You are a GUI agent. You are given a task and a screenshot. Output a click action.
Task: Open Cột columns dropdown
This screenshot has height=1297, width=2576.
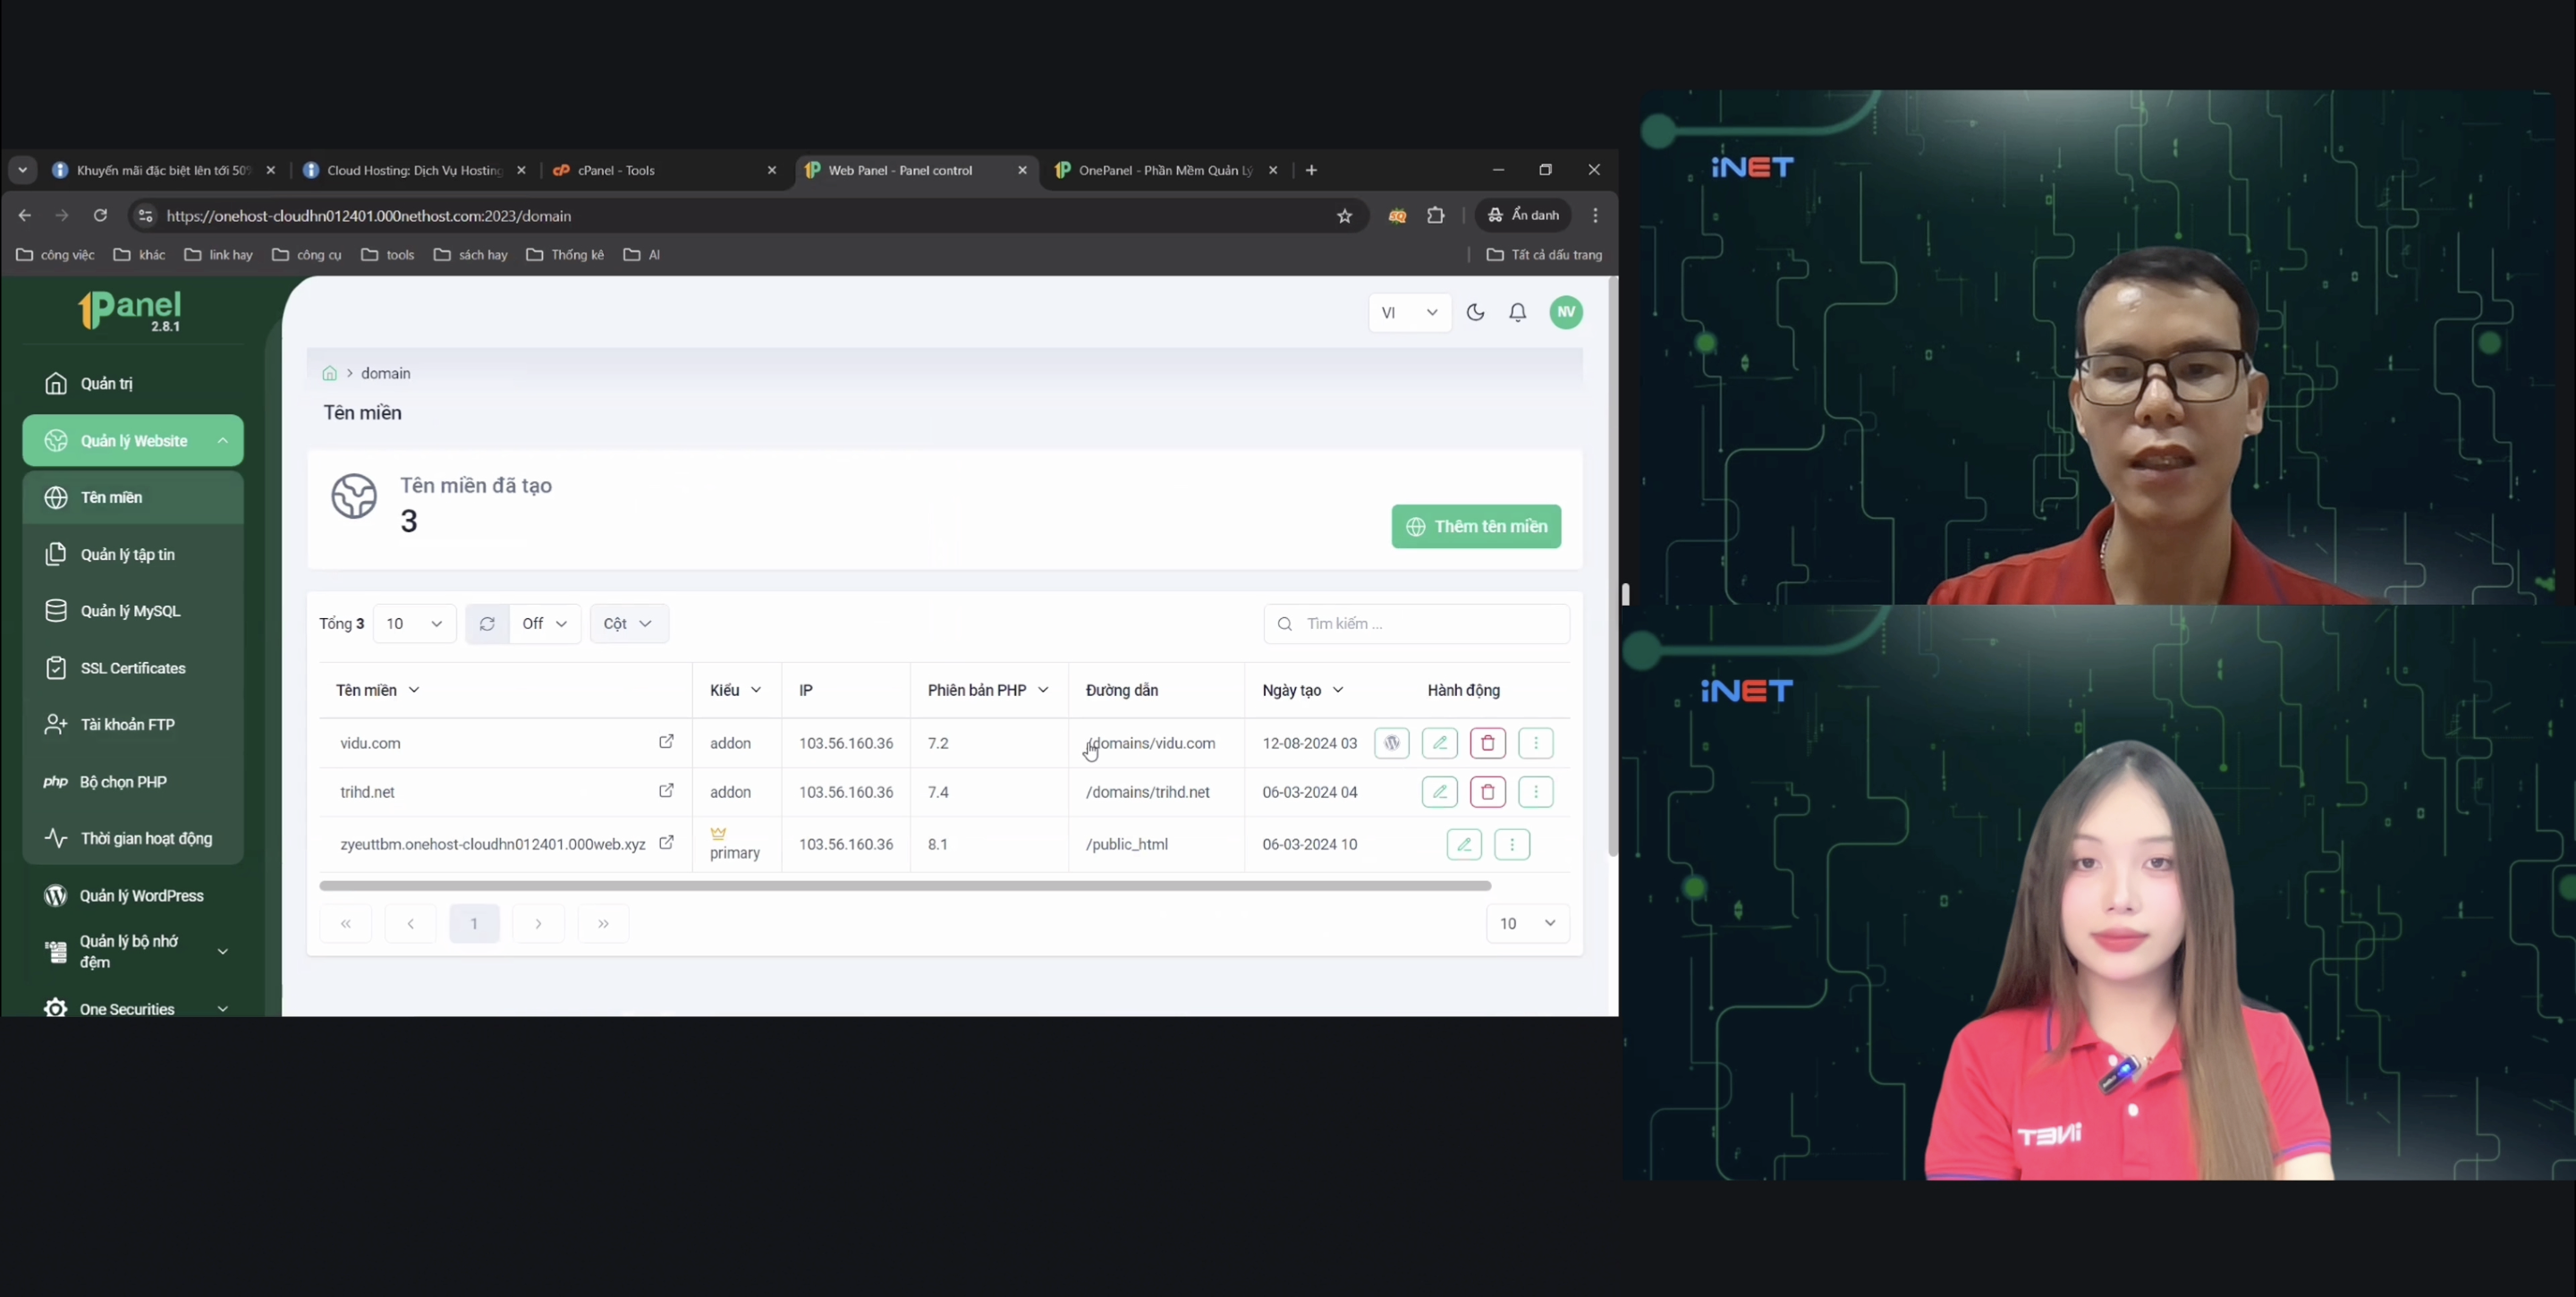coord(629,624)
